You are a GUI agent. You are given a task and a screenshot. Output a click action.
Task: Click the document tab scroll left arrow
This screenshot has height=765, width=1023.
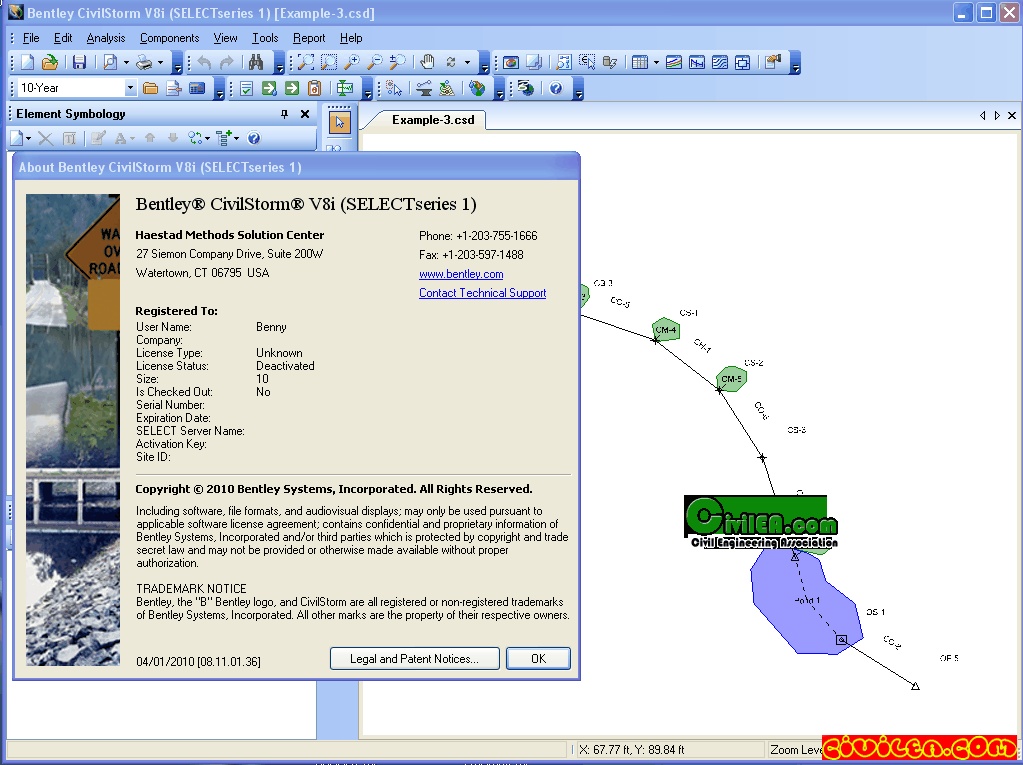983,115
